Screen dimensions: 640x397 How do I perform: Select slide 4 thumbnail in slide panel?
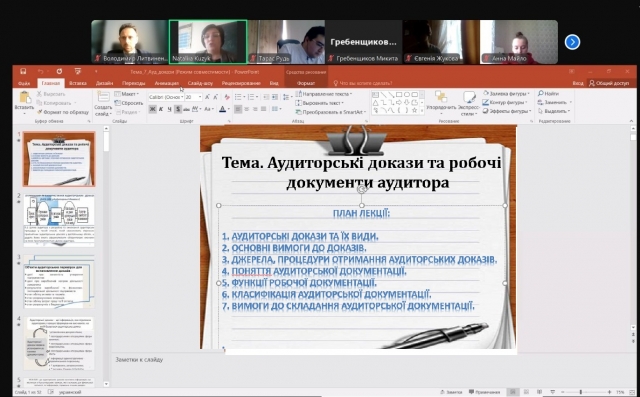59,343
